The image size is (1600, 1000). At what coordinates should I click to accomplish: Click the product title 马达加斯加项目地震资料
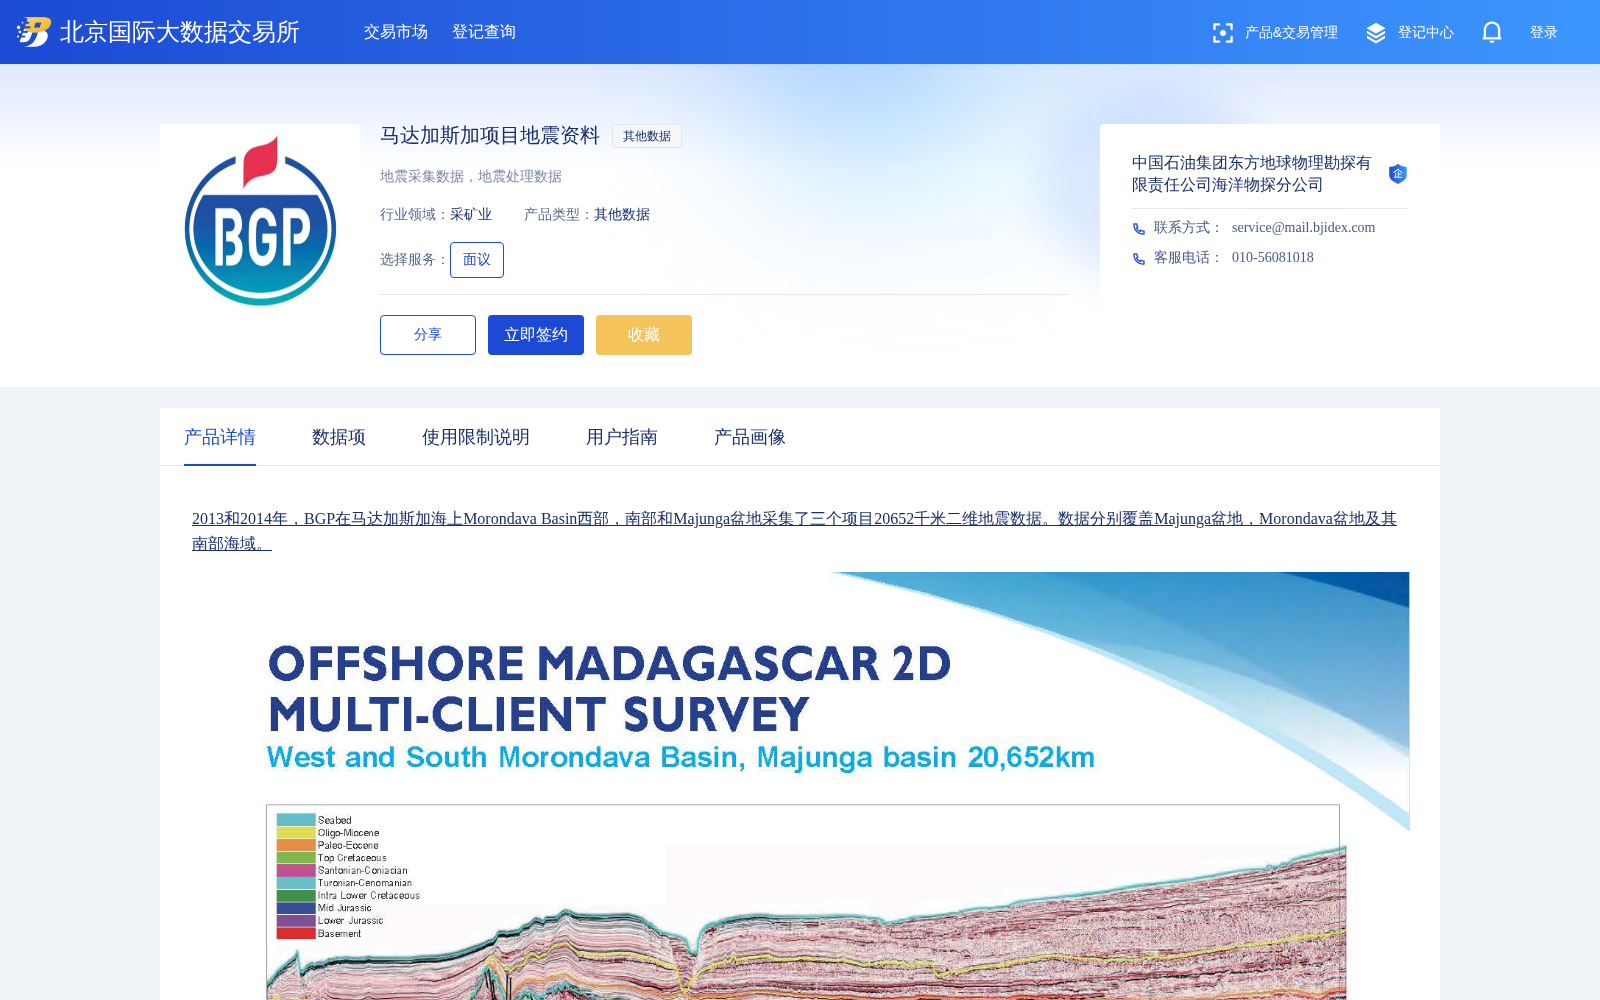coord(490,136)
